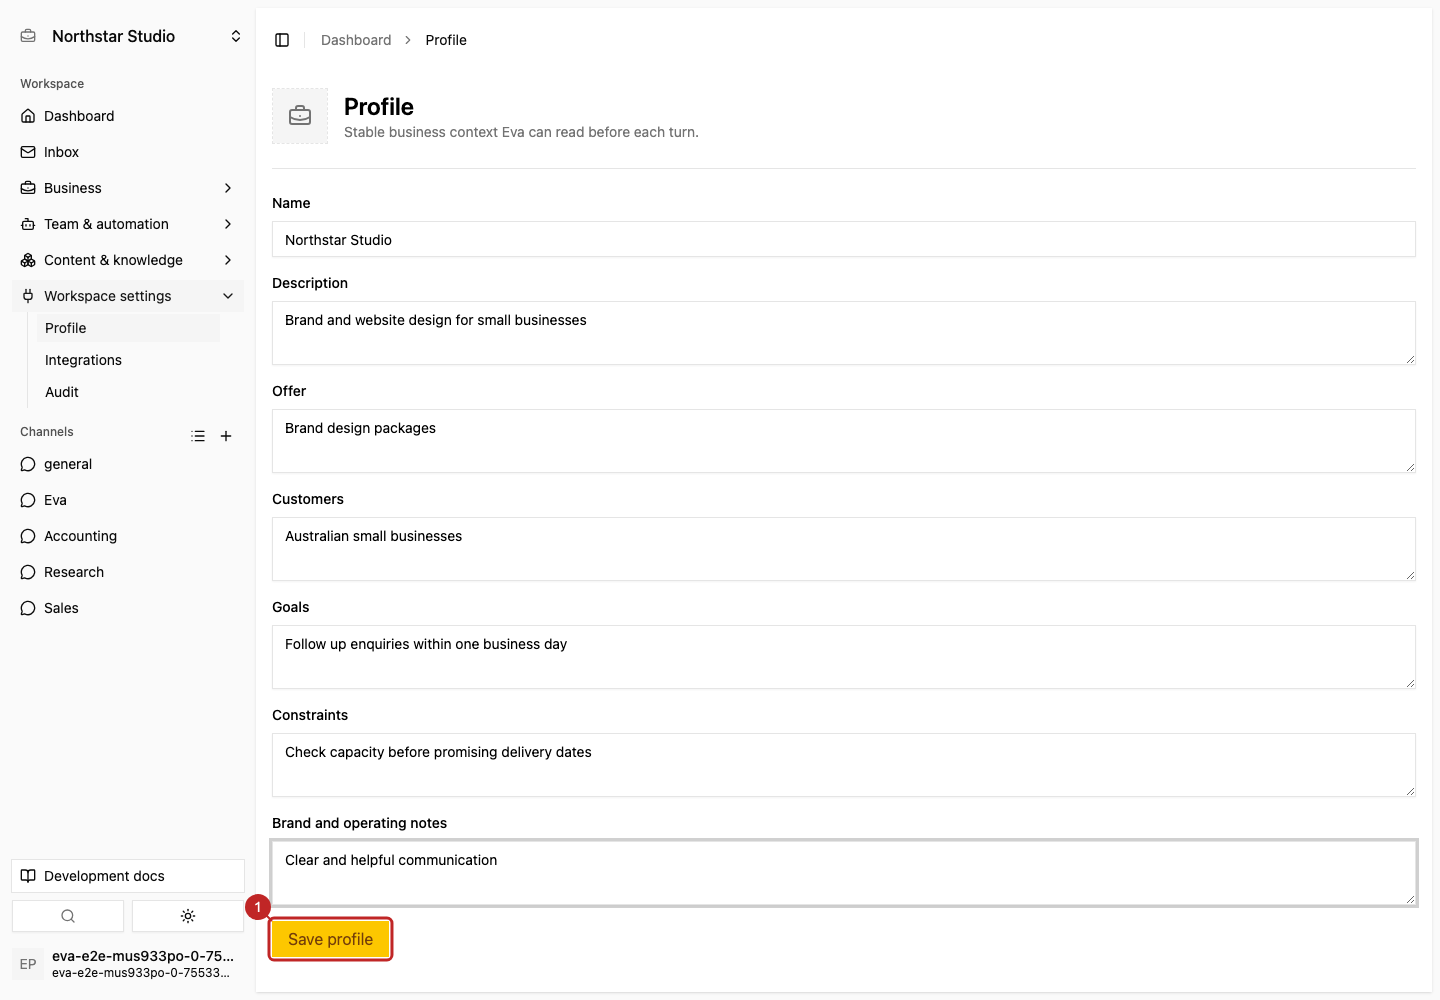Image resolution: width=1440 pixels, height=1000 pixels.
Task: Add a new channel with plus icon
Action: coord(226,436)
